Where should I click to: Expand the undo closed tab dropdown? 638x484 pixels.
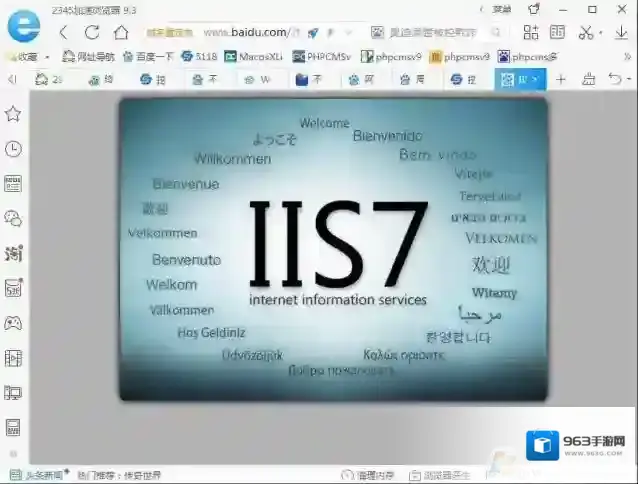pos(627,79)
